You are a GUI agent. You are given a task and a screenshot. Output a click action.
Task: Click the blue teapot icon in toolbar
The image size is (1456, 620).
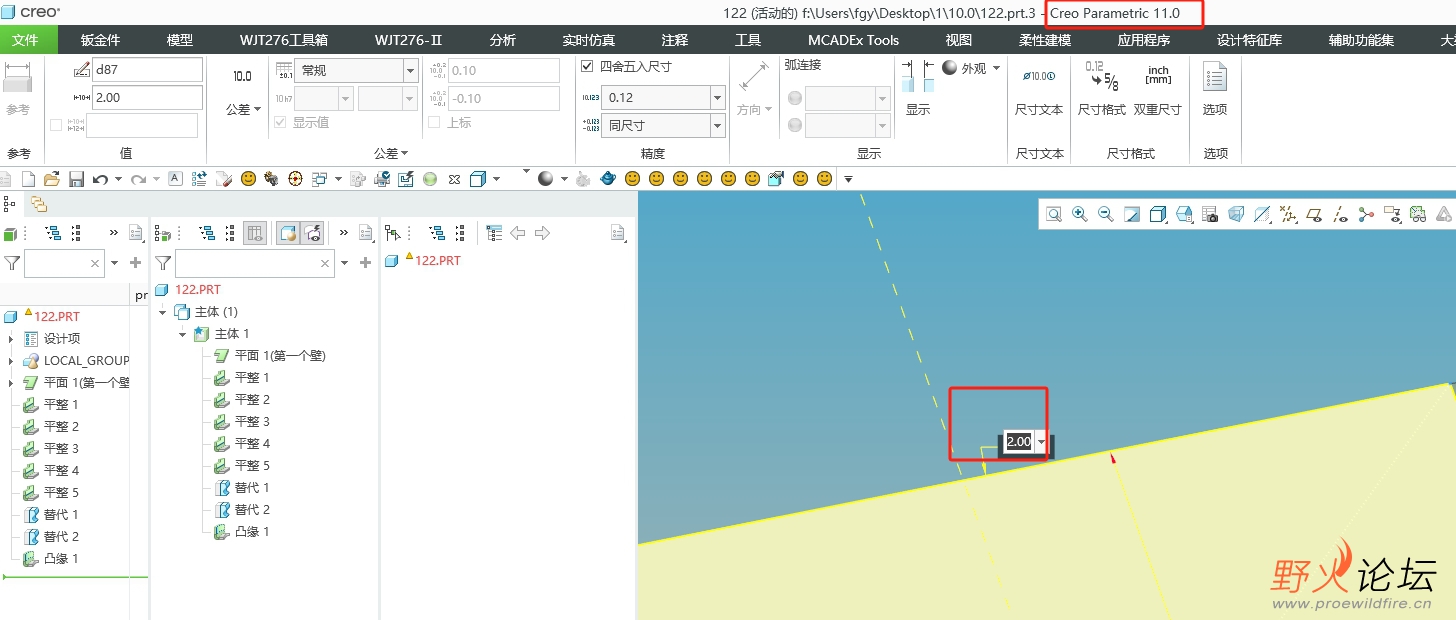click(x=608, y=179)
